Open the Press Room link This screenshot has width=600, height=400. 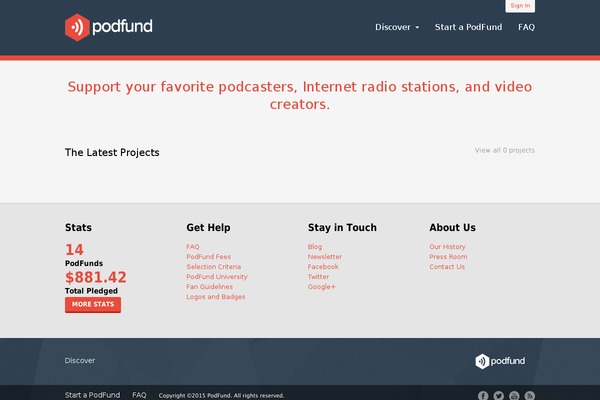tap(448, 256)
